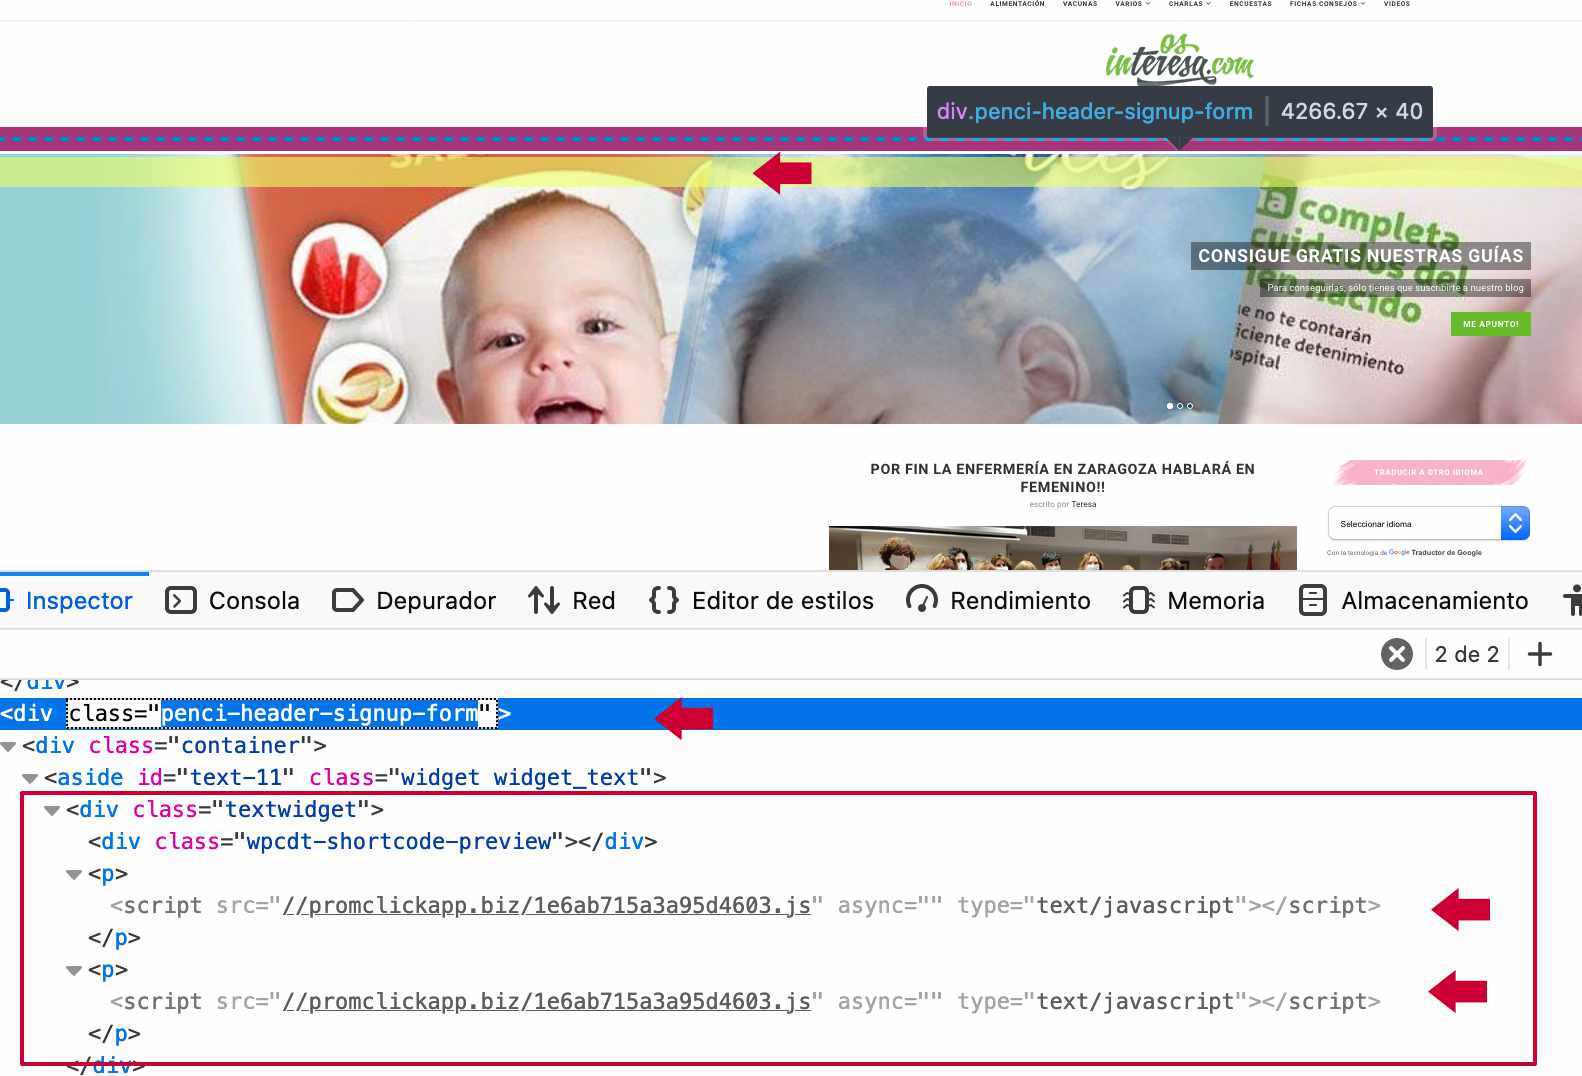Click the plus icon to add node
This screenshot has width=1582, height=1076.
[x=1540, y=654]
